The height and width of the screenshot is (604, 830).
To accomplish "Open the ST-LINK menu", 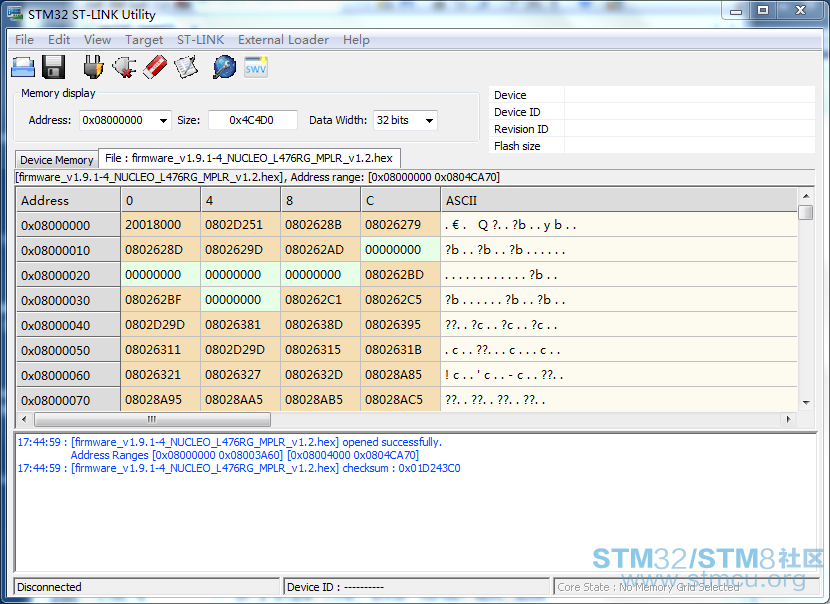I will coord(201,40).
